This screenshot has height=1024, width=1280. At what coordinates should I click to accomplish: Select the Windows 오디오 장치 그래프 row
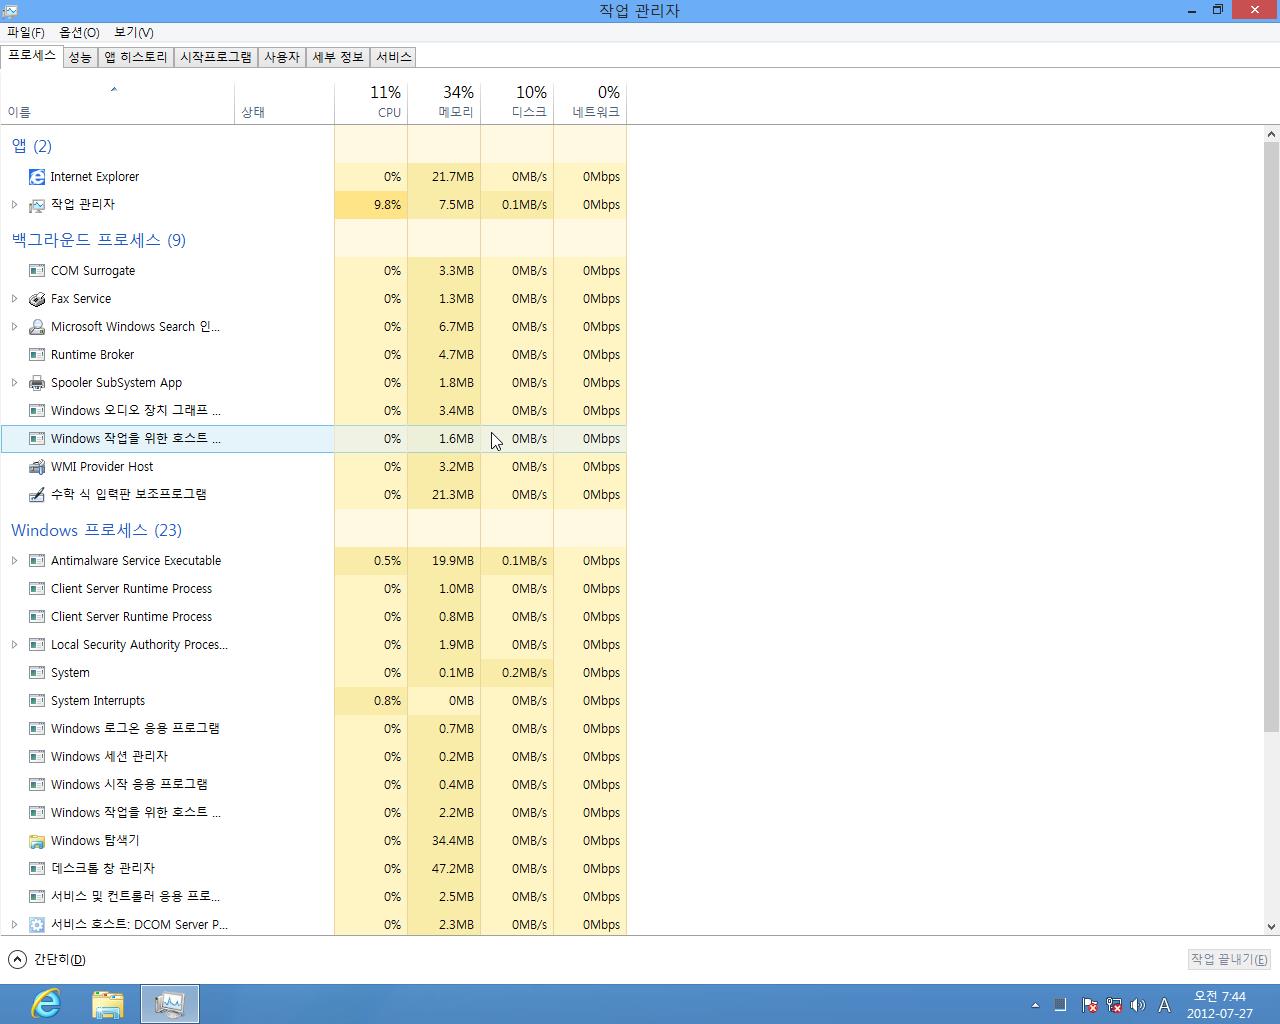(314, 411)
